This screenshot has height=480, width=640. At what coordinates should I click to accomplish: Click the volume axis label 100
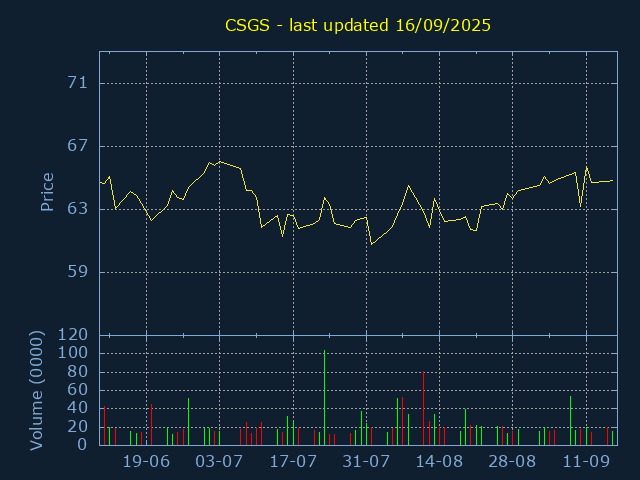tap(73, 353)
